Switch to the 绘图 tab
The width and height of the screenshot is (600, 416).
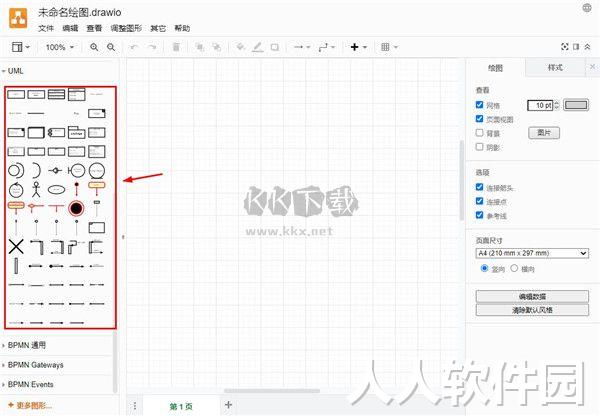(x=496, y=68)
